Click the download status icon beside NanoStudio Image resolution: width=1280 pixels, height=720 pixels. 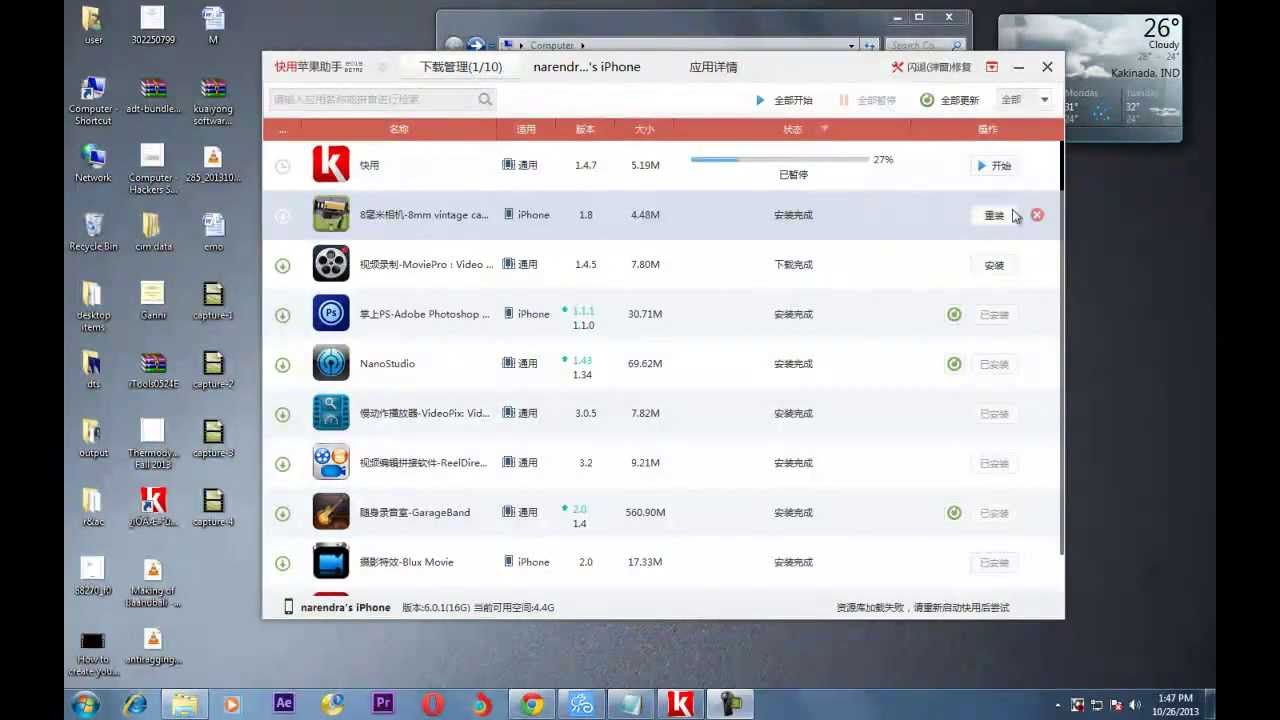click(x=283, y=364)
